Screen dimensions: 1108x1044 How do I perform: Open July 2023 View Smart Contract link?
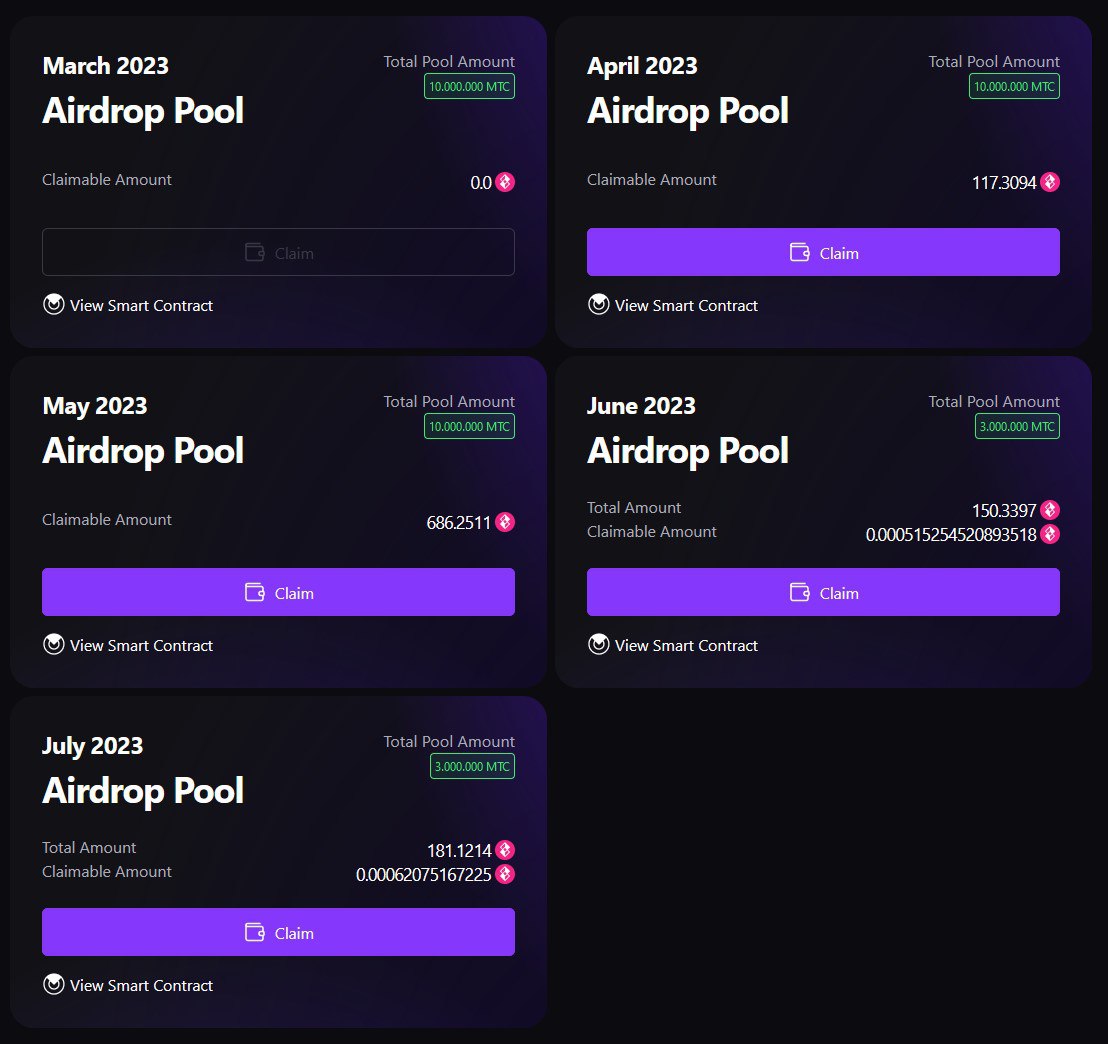pyautogui.click(x=128, y=985)
